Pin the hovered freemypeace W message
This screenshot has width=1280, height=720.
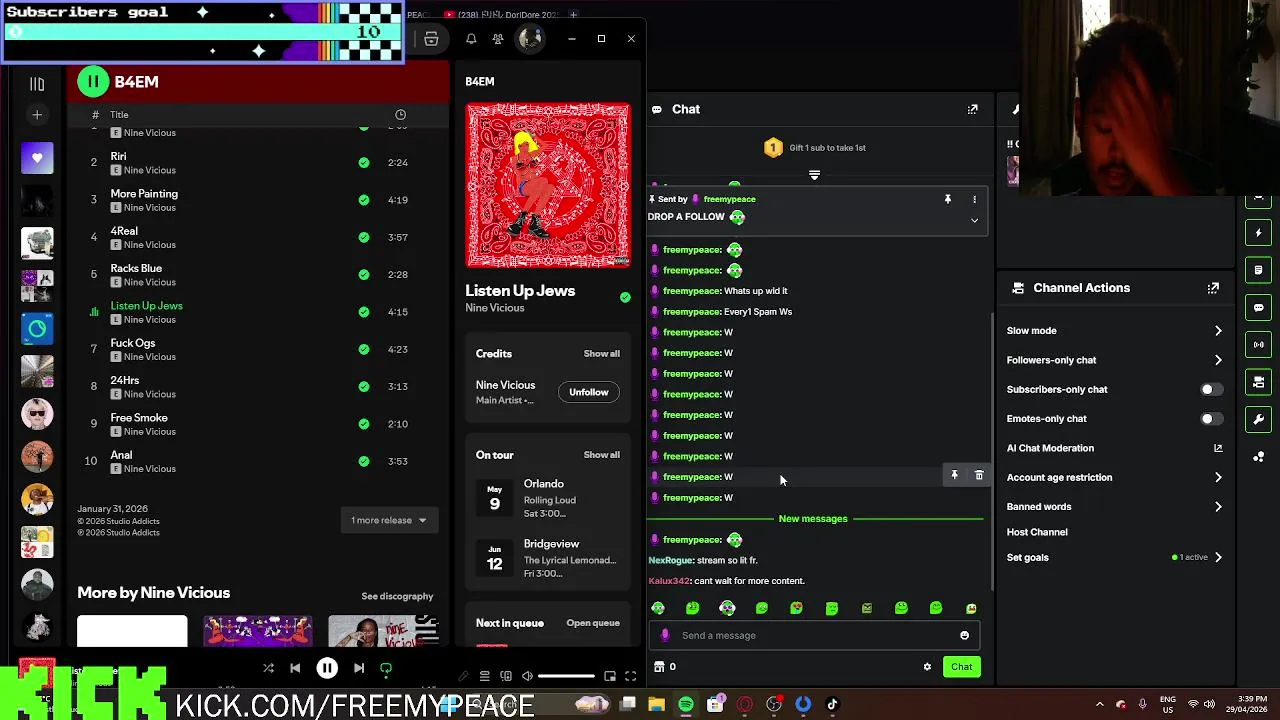pyautogui.click(x=954, y=476)
